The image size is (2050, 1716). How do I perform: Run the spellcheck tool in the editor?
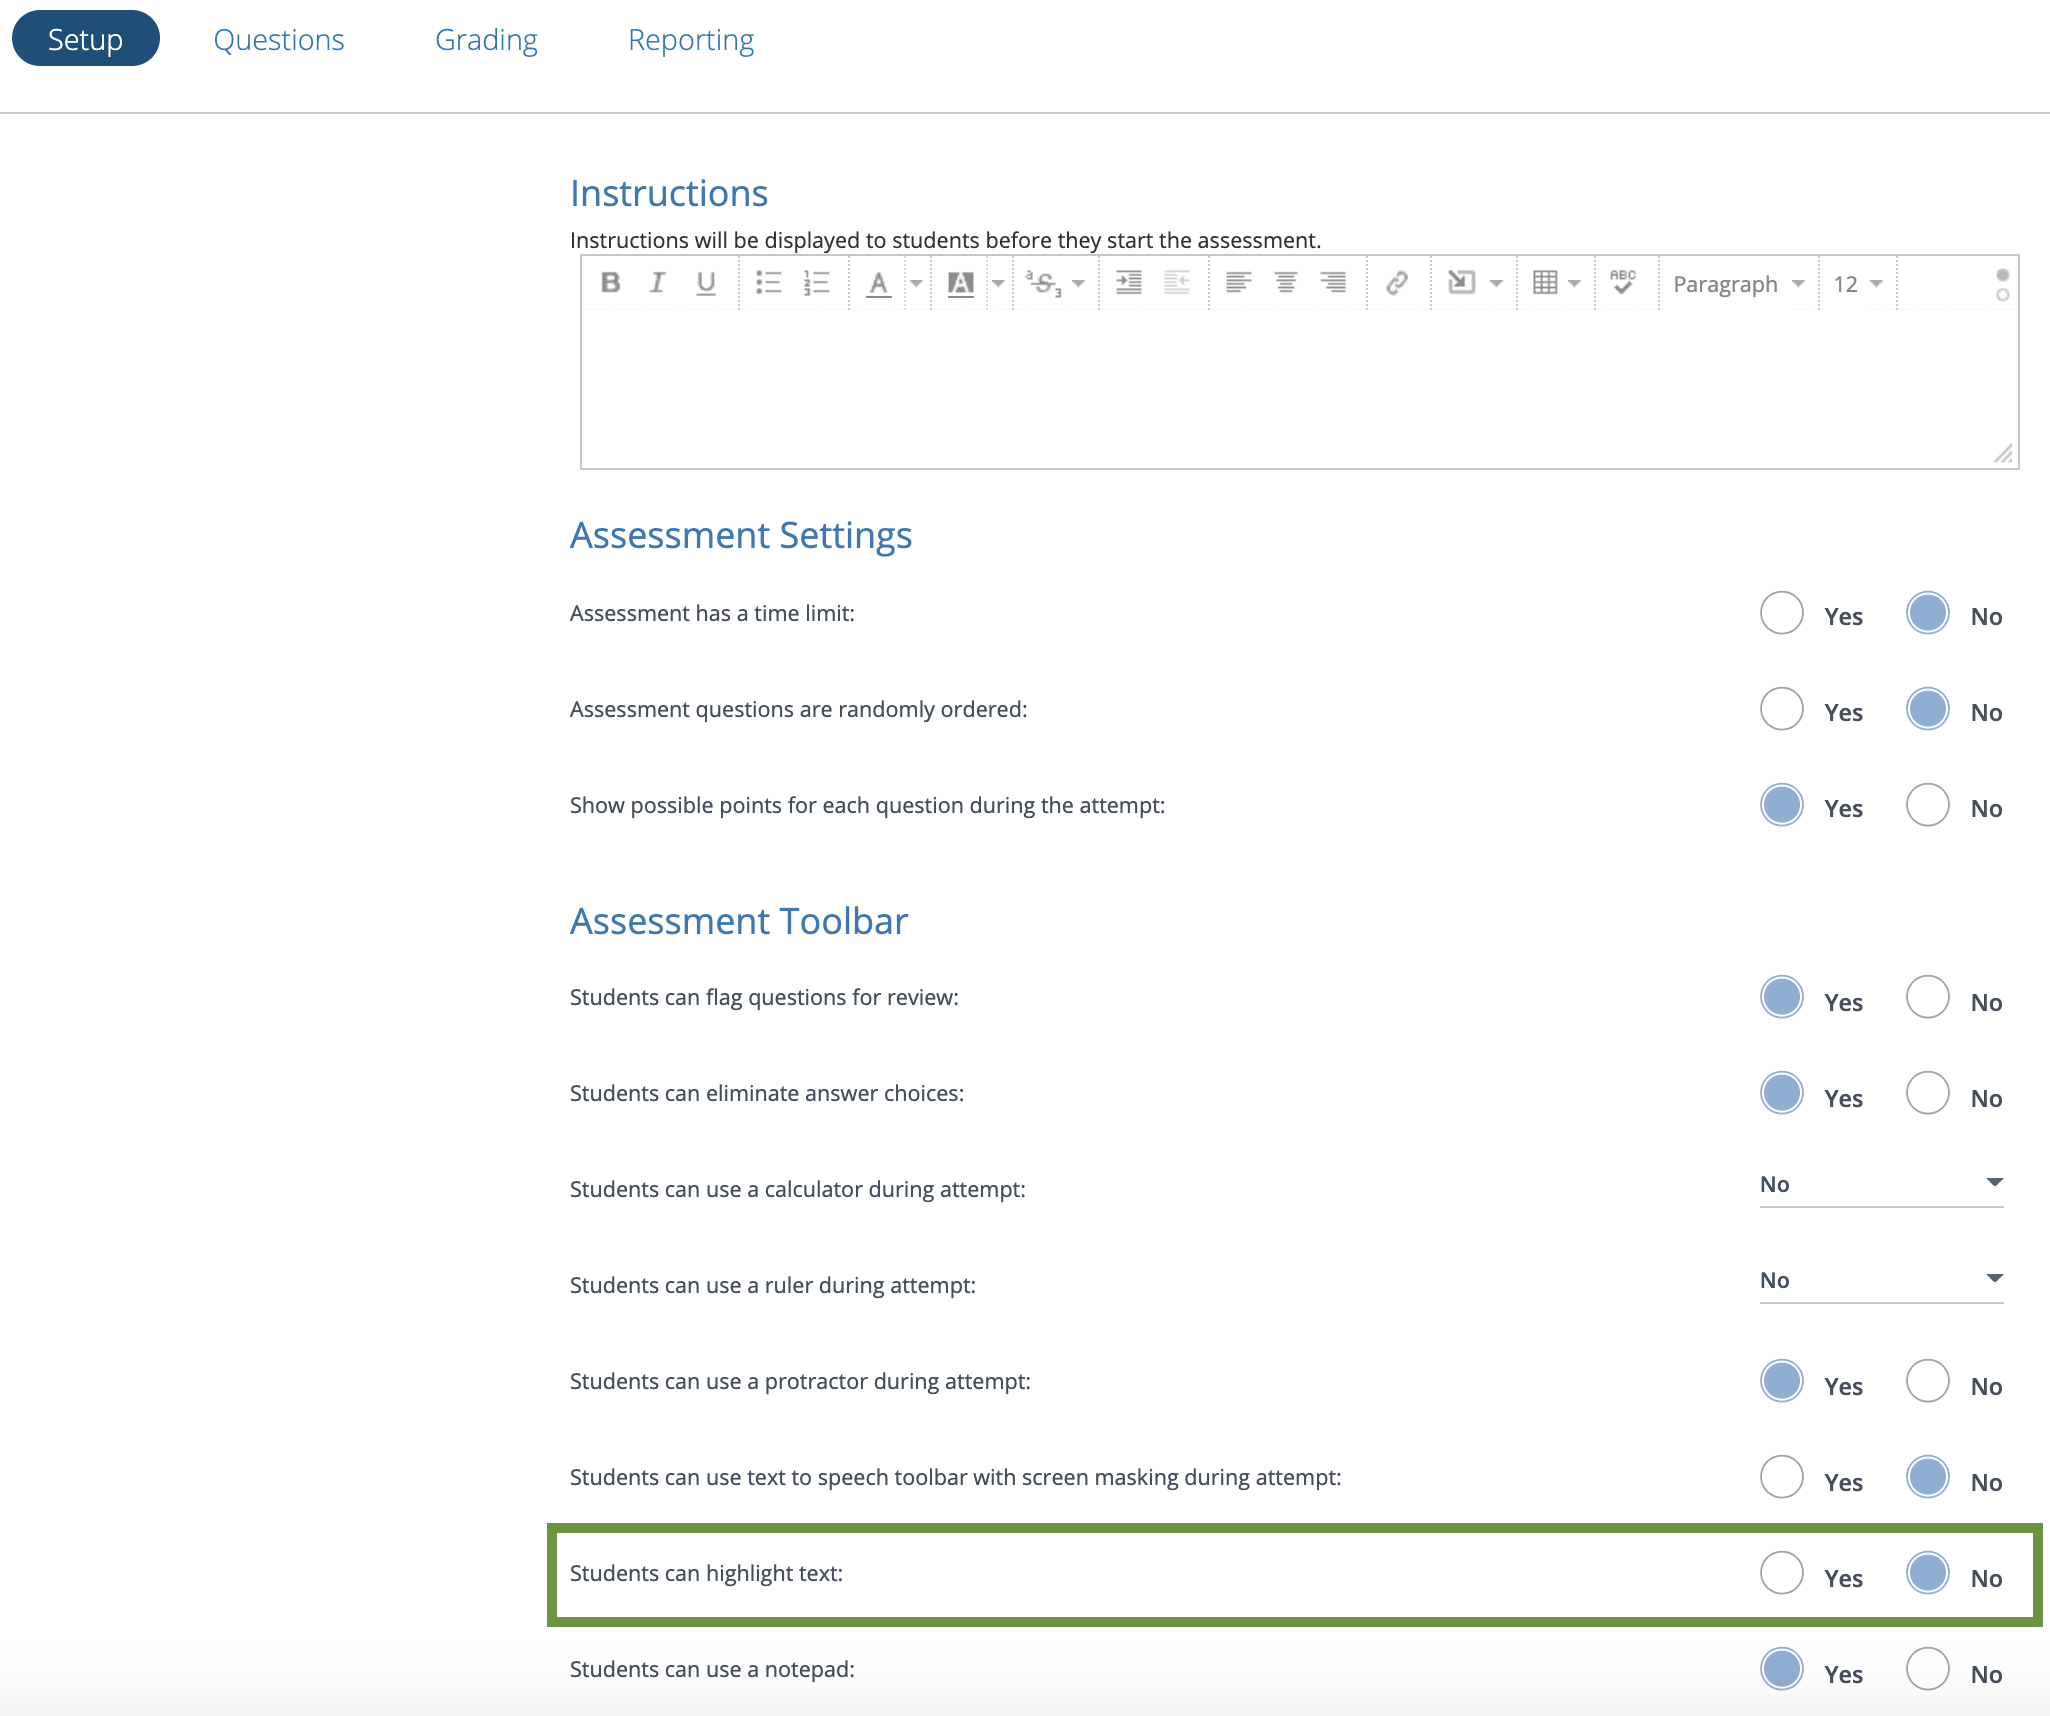click(1621, 283)
